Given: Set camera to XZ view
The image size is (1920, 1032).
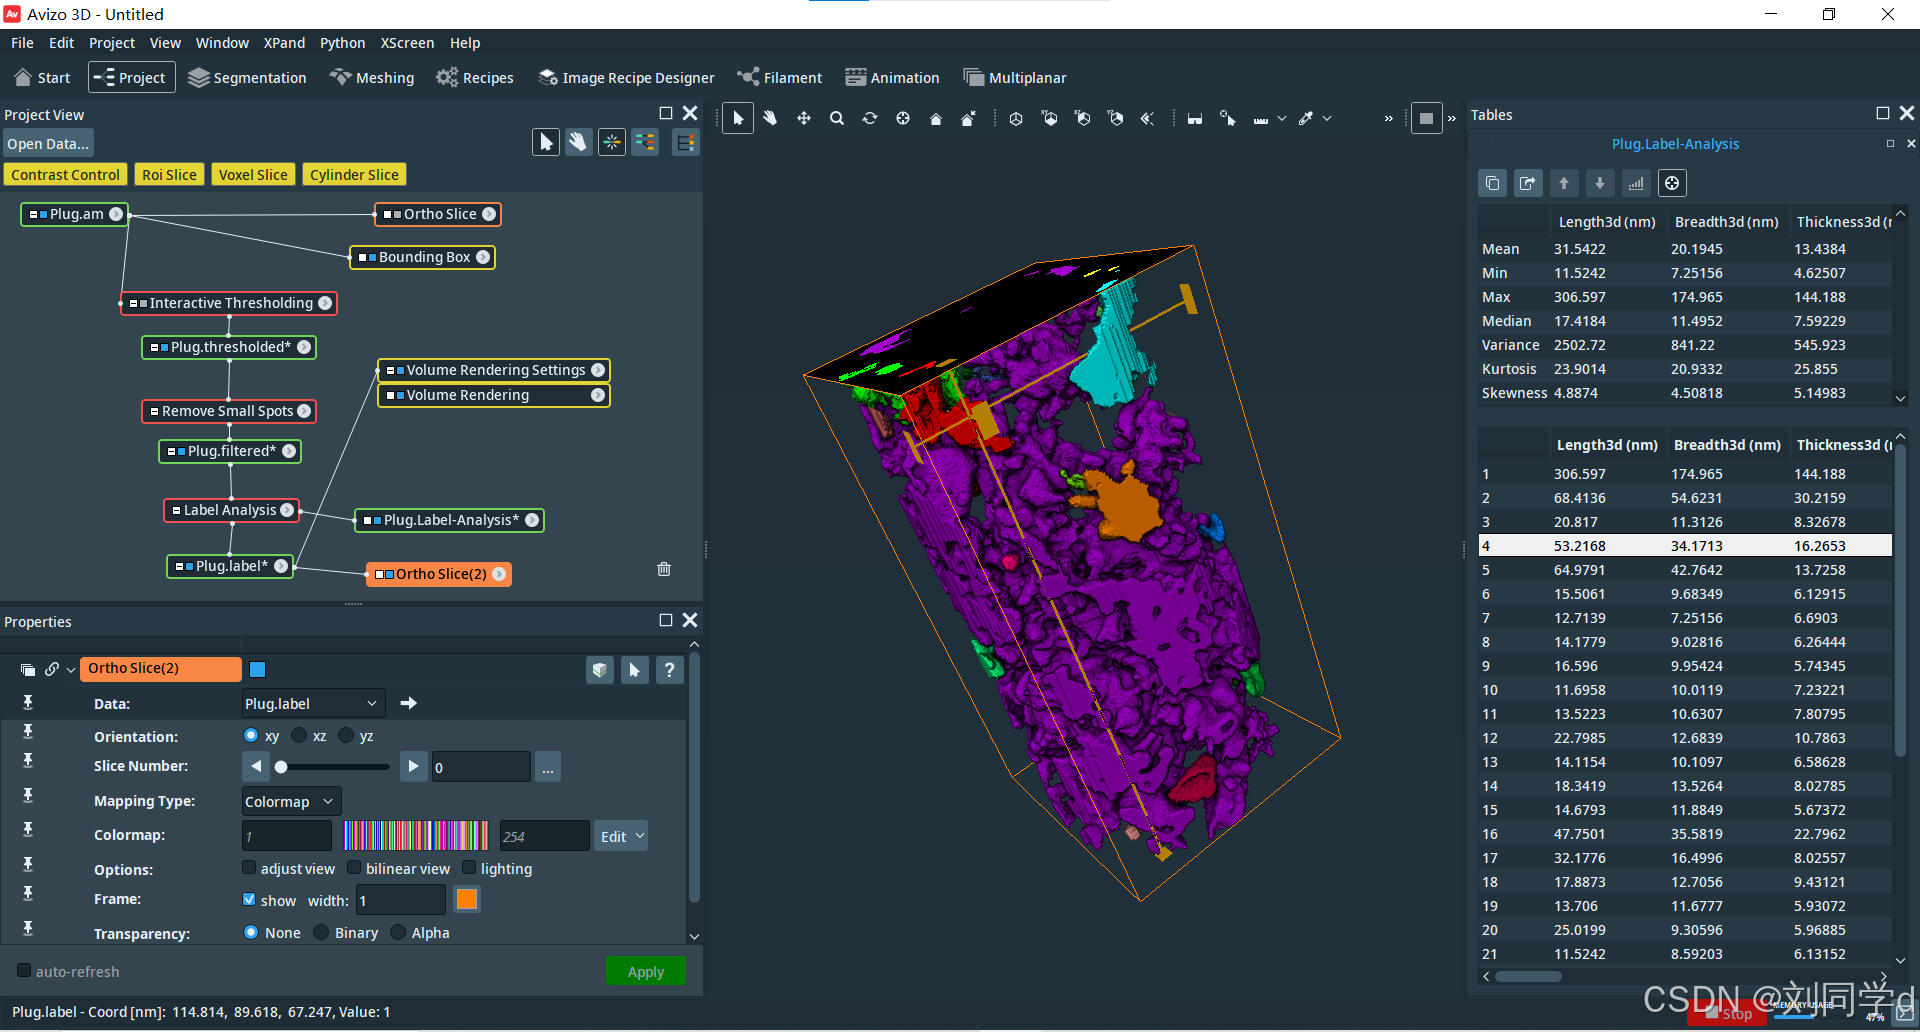Looking at the screenshot, I should [x=1082, y=118].
